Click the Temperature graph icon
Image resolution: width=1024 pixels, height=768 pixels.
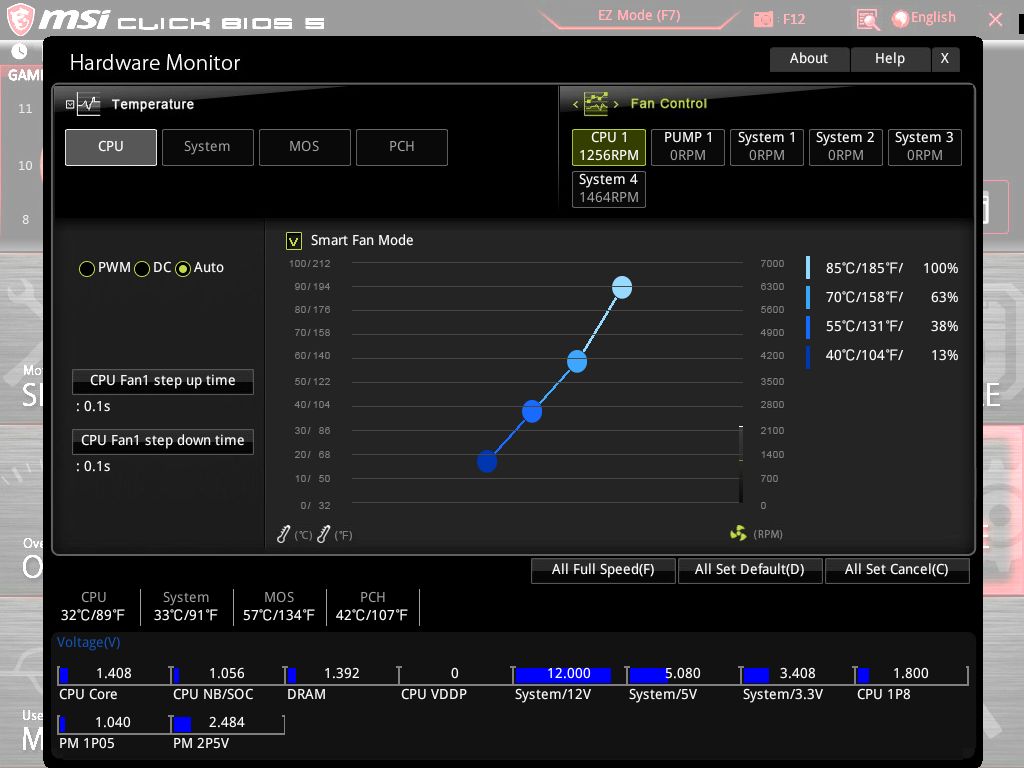[89, 104]
